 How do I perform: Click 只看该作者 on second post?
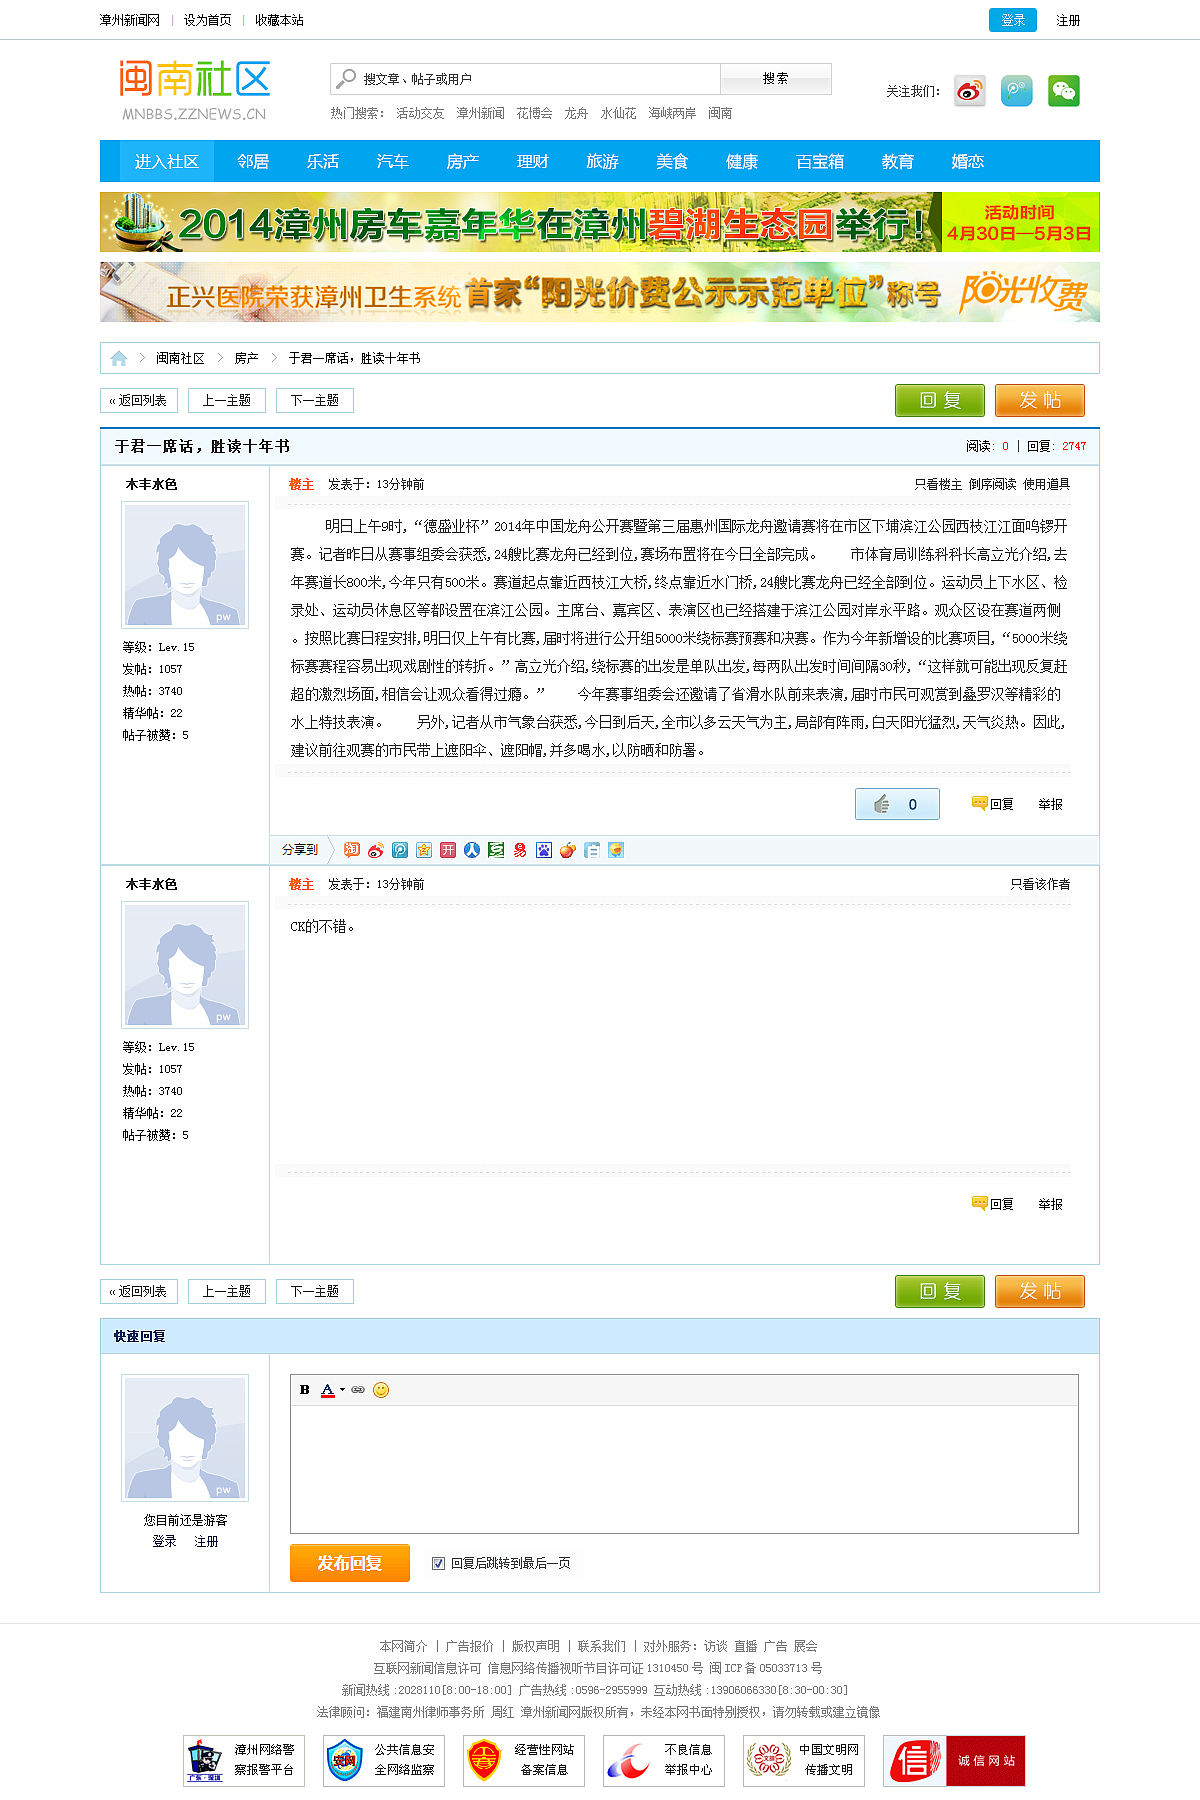tap(1040, 884)
